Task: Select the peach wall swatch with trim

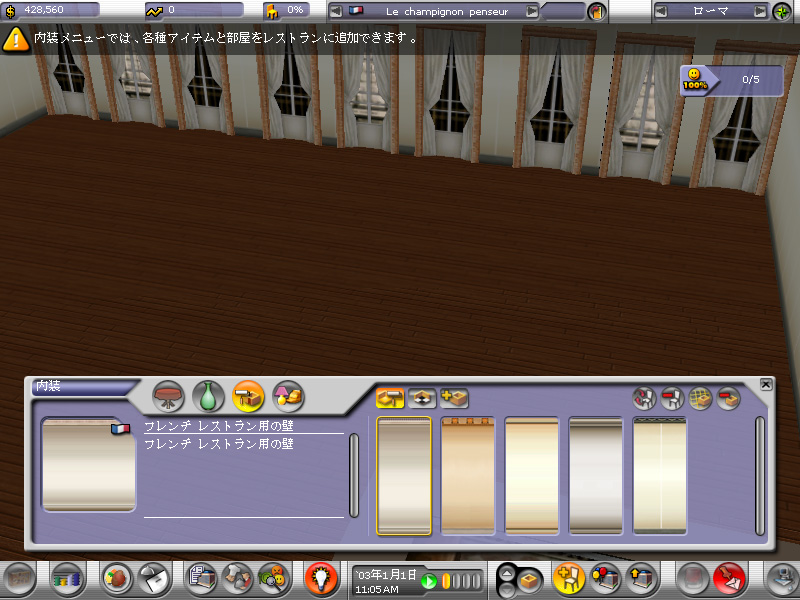Action: coord(467,476)
